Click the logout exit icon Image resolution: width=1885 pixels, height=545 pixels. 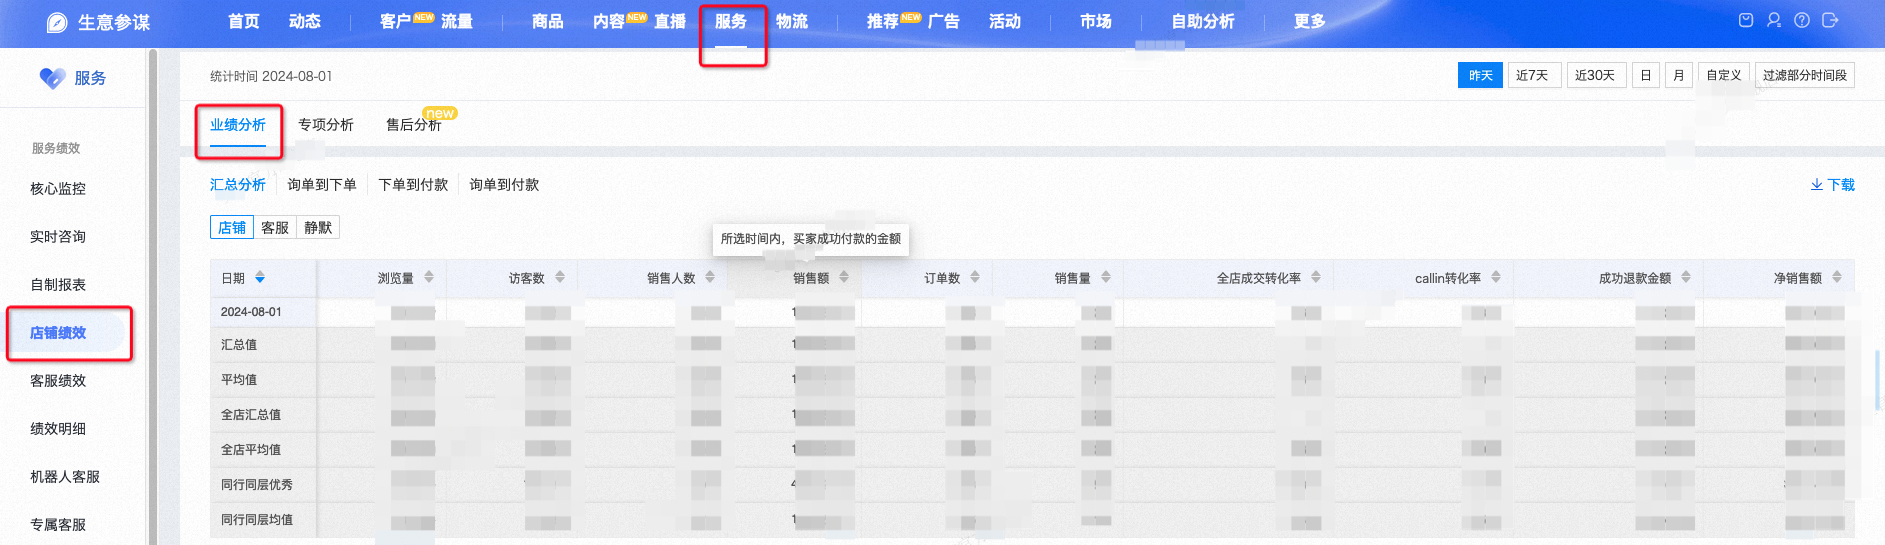pos(1830,20)
